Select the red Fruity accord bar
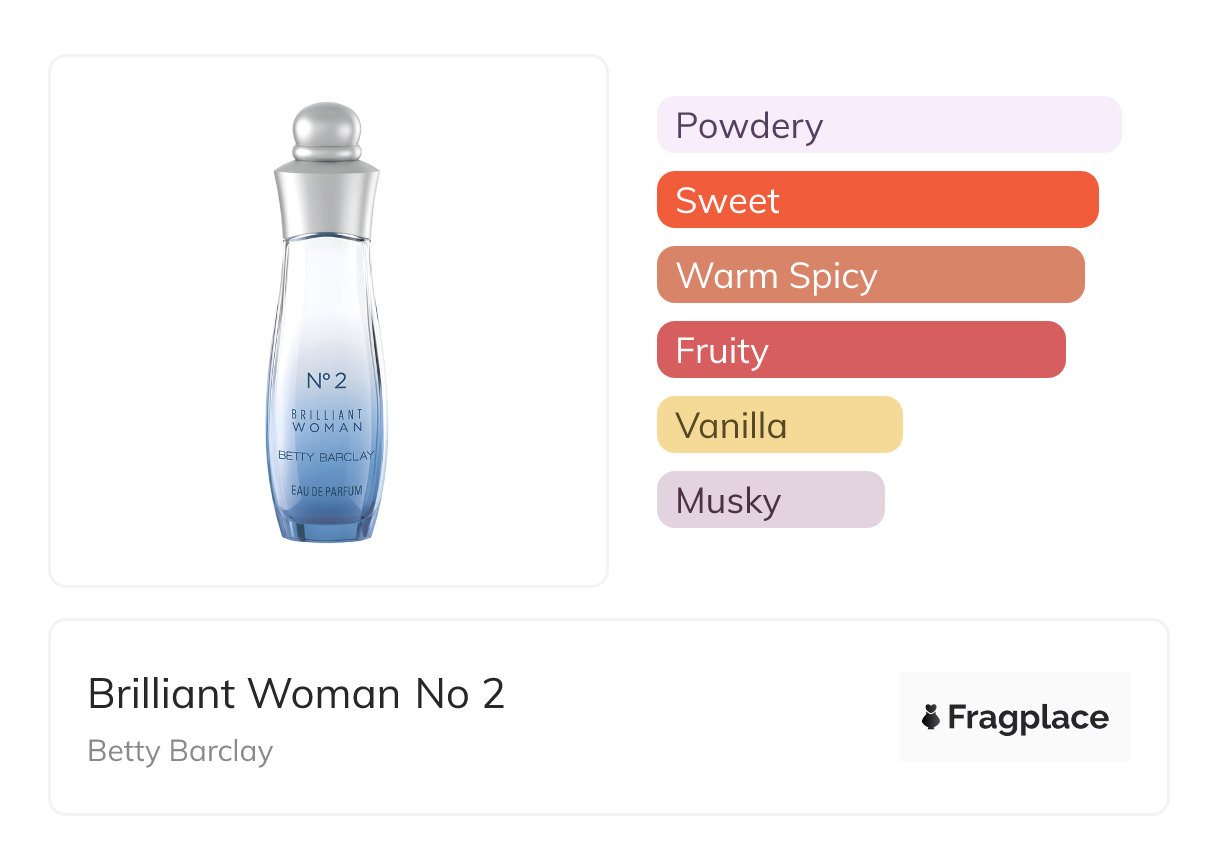This screenshot has height=864, width=1218. coord(860,350)
